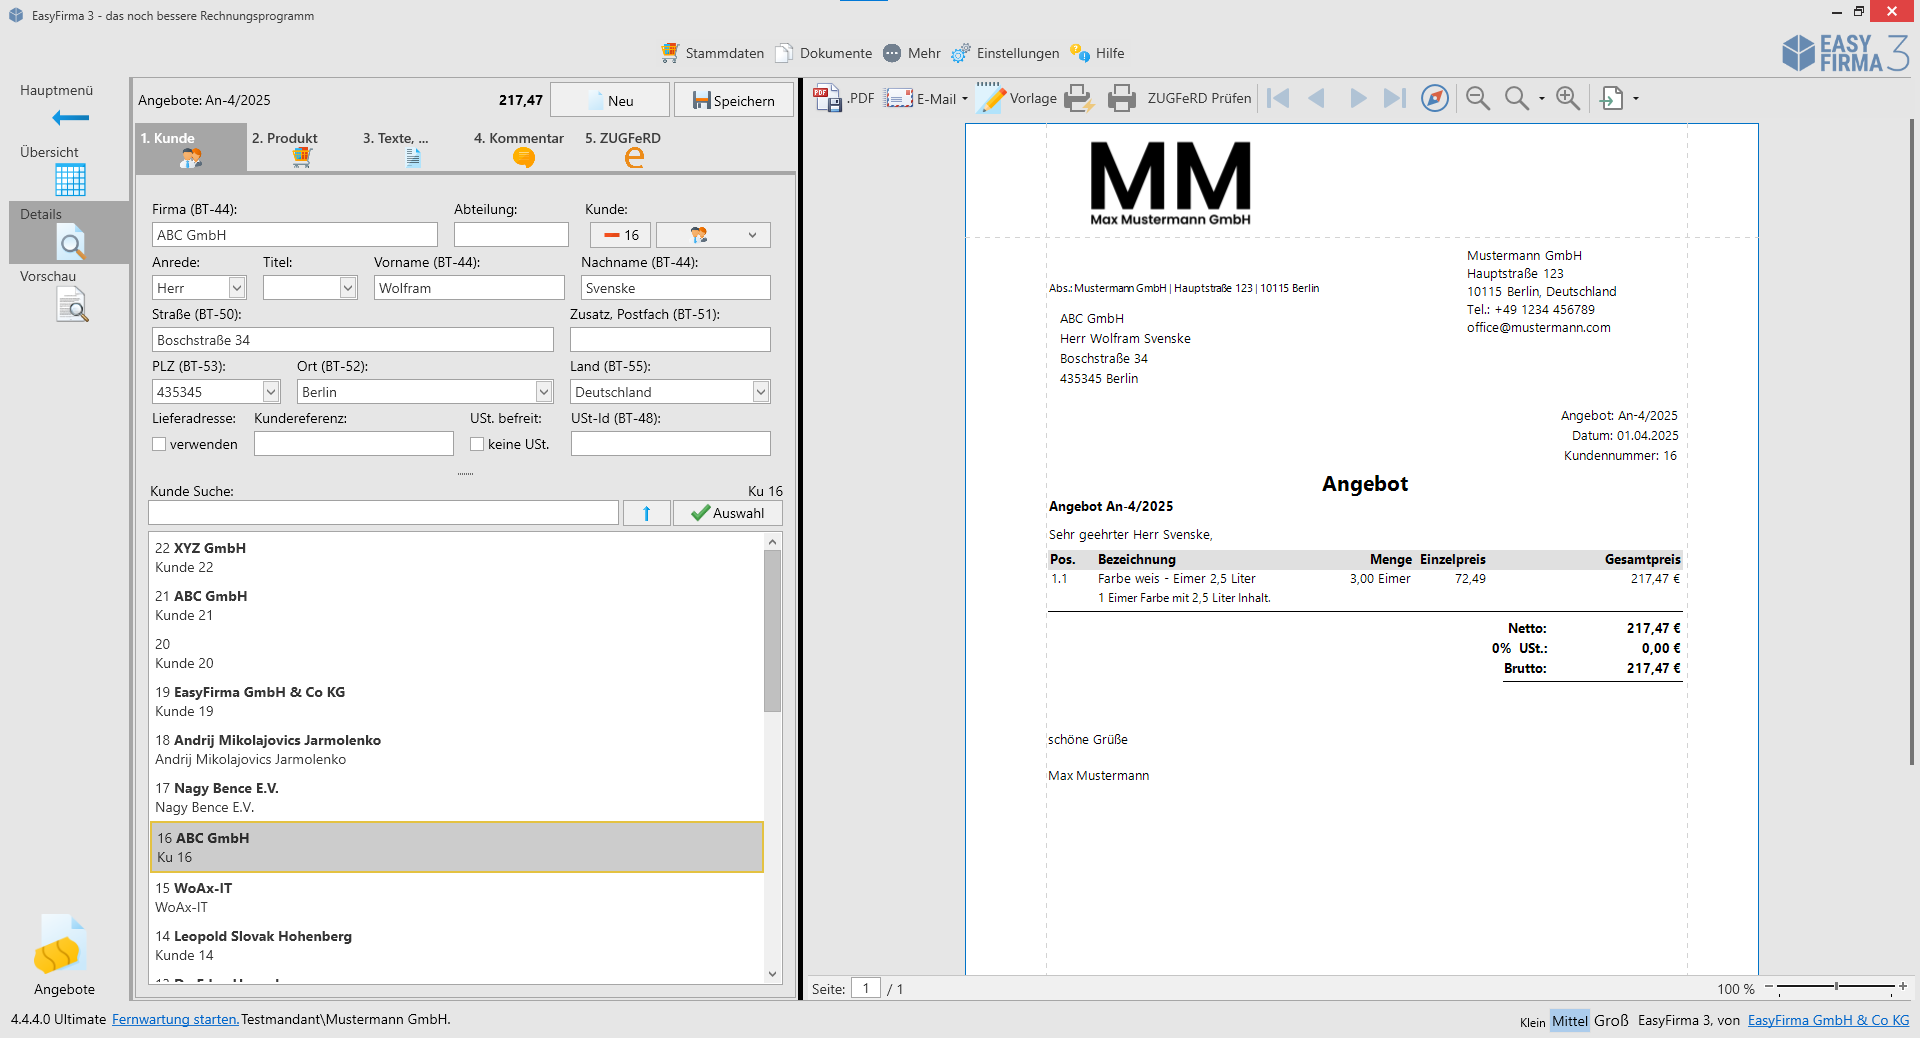
Task: Click the Firma input field
Action: [295, 235]
